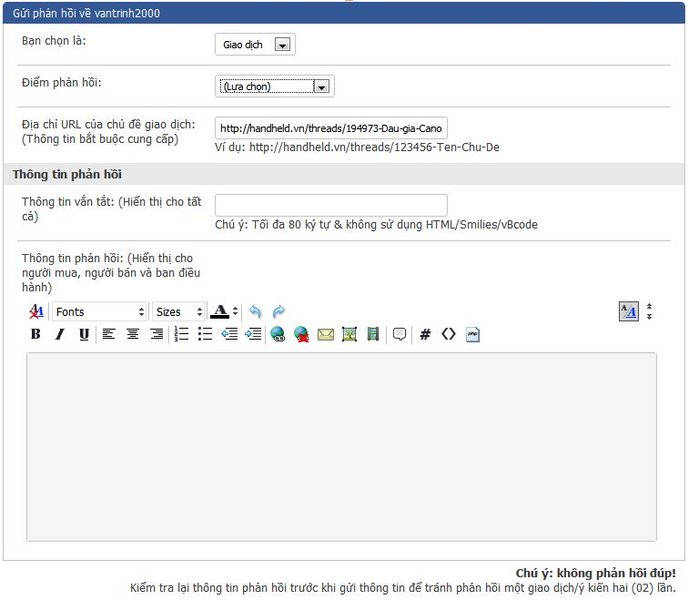The image size is (688, 600).
Task: Toggle bold formatting in the editor
Action: click(x=36, y=334)
